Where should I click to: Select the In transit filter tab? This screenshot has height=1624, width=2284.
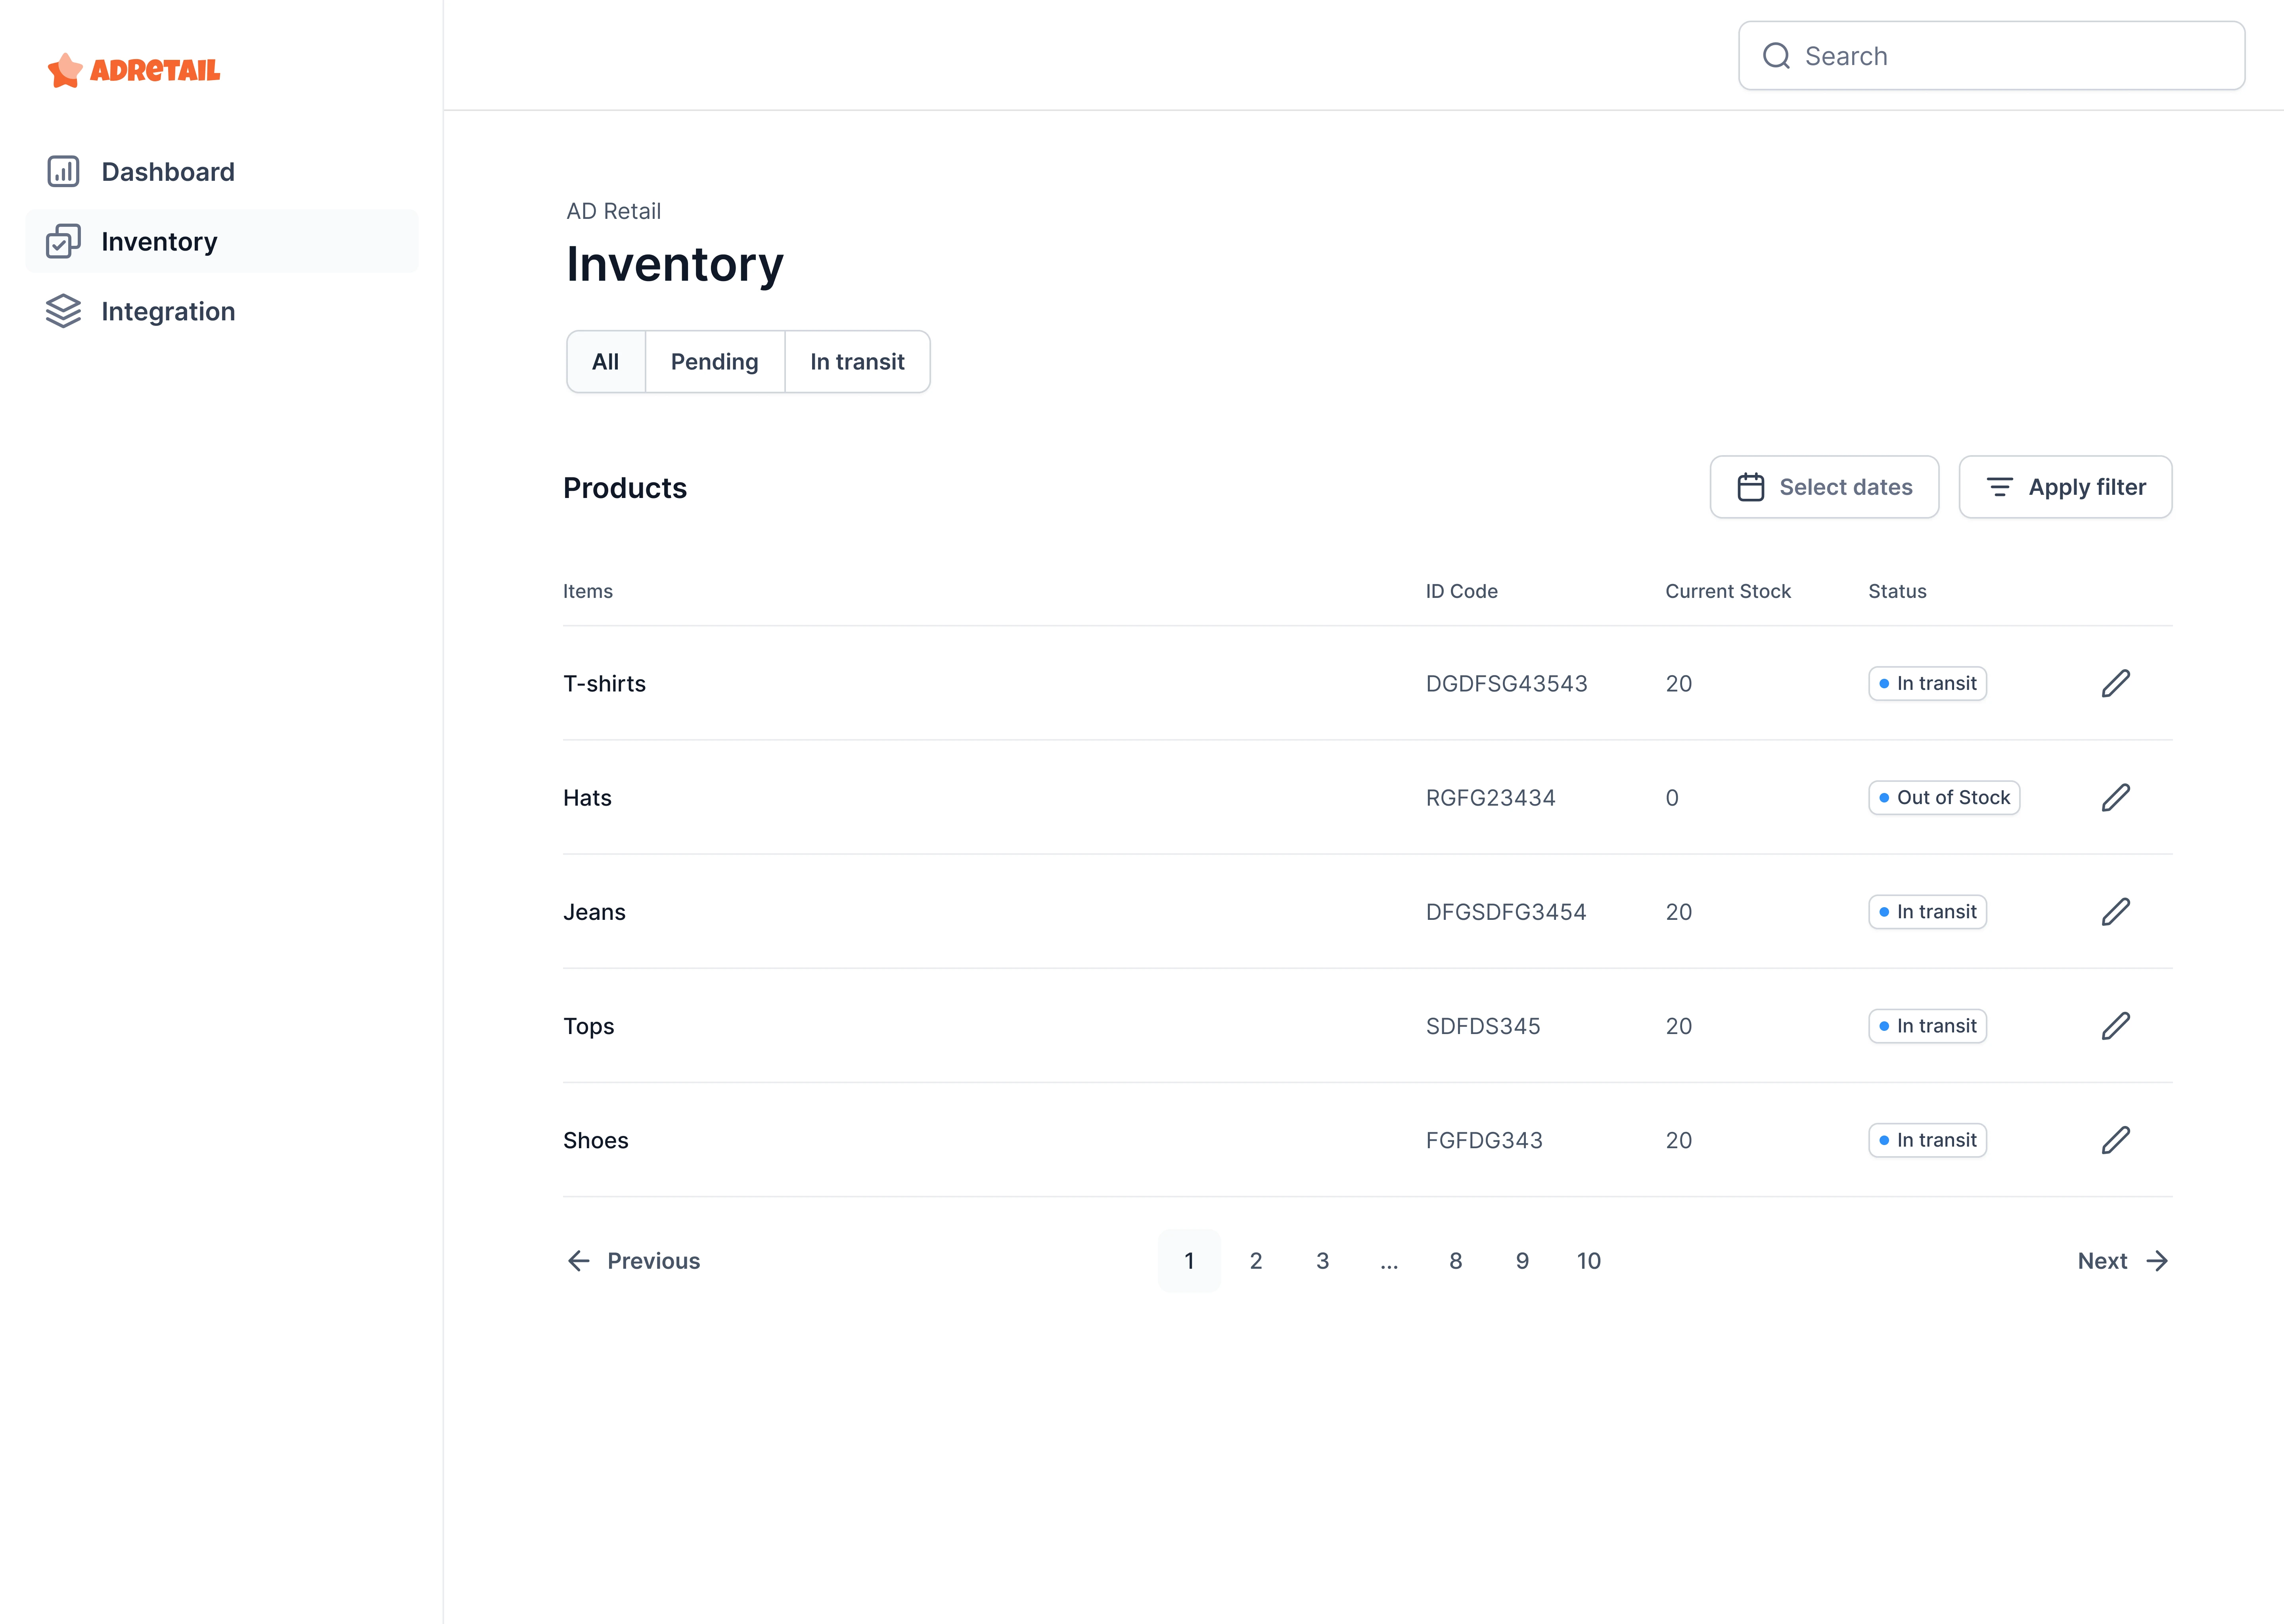857,361
